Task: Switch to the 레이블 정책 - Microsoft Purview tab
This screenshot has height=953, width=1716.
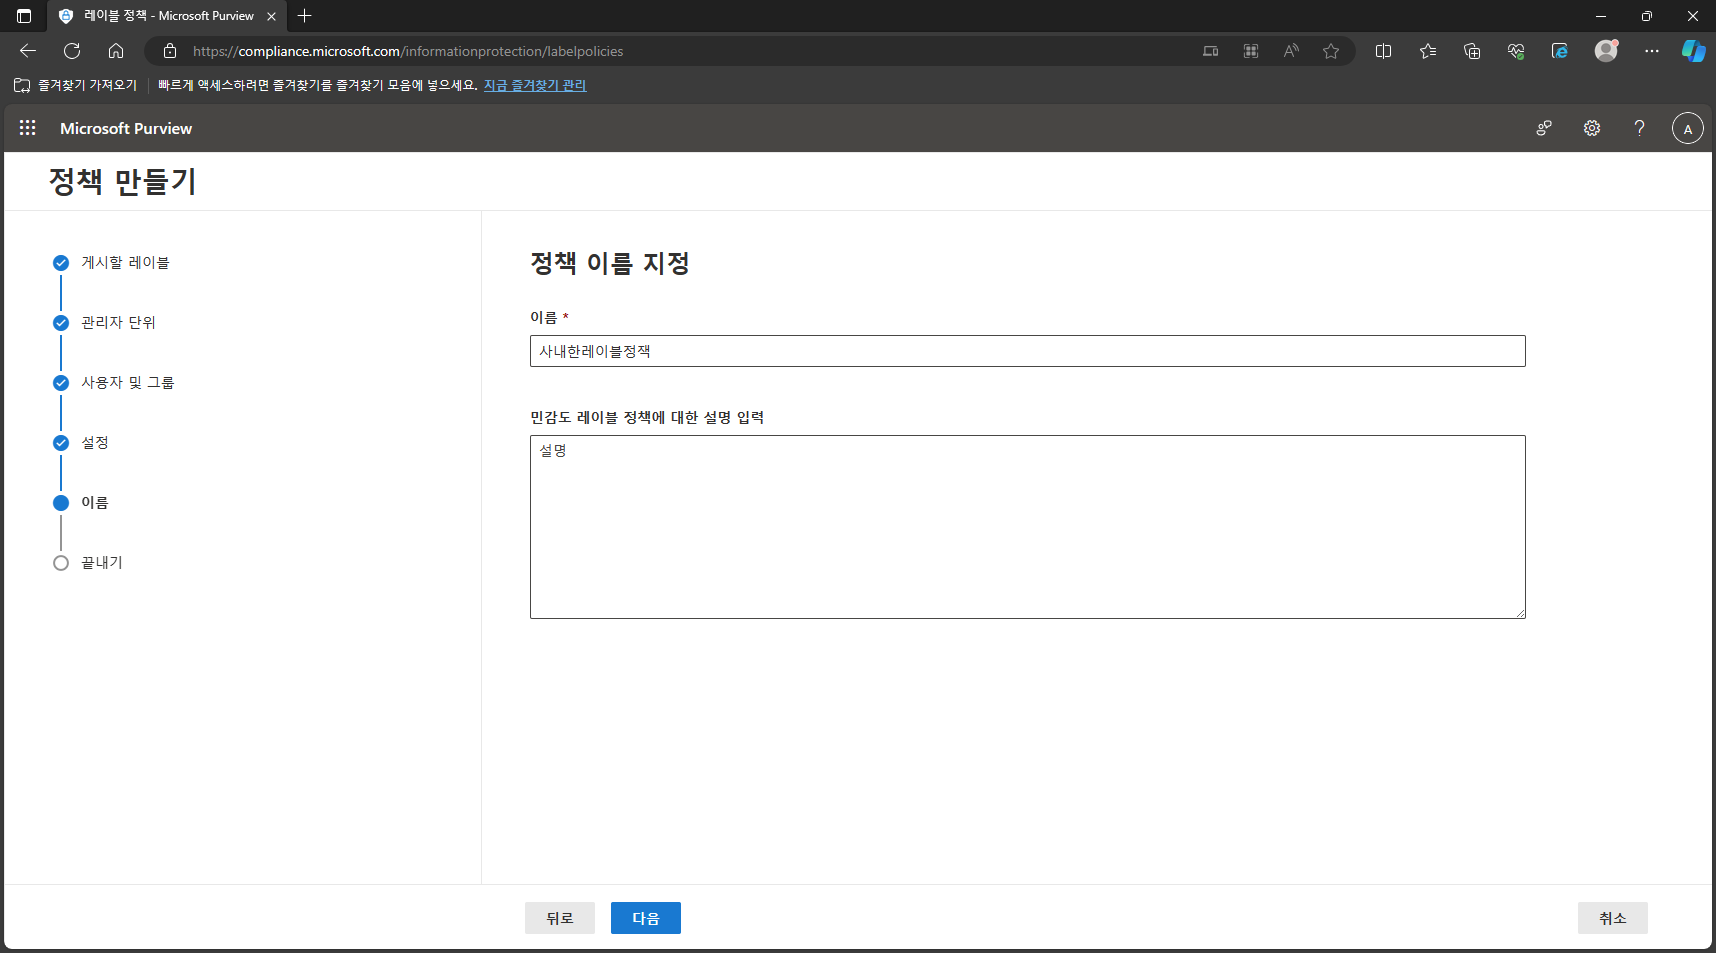Action: tap(167, 16)
